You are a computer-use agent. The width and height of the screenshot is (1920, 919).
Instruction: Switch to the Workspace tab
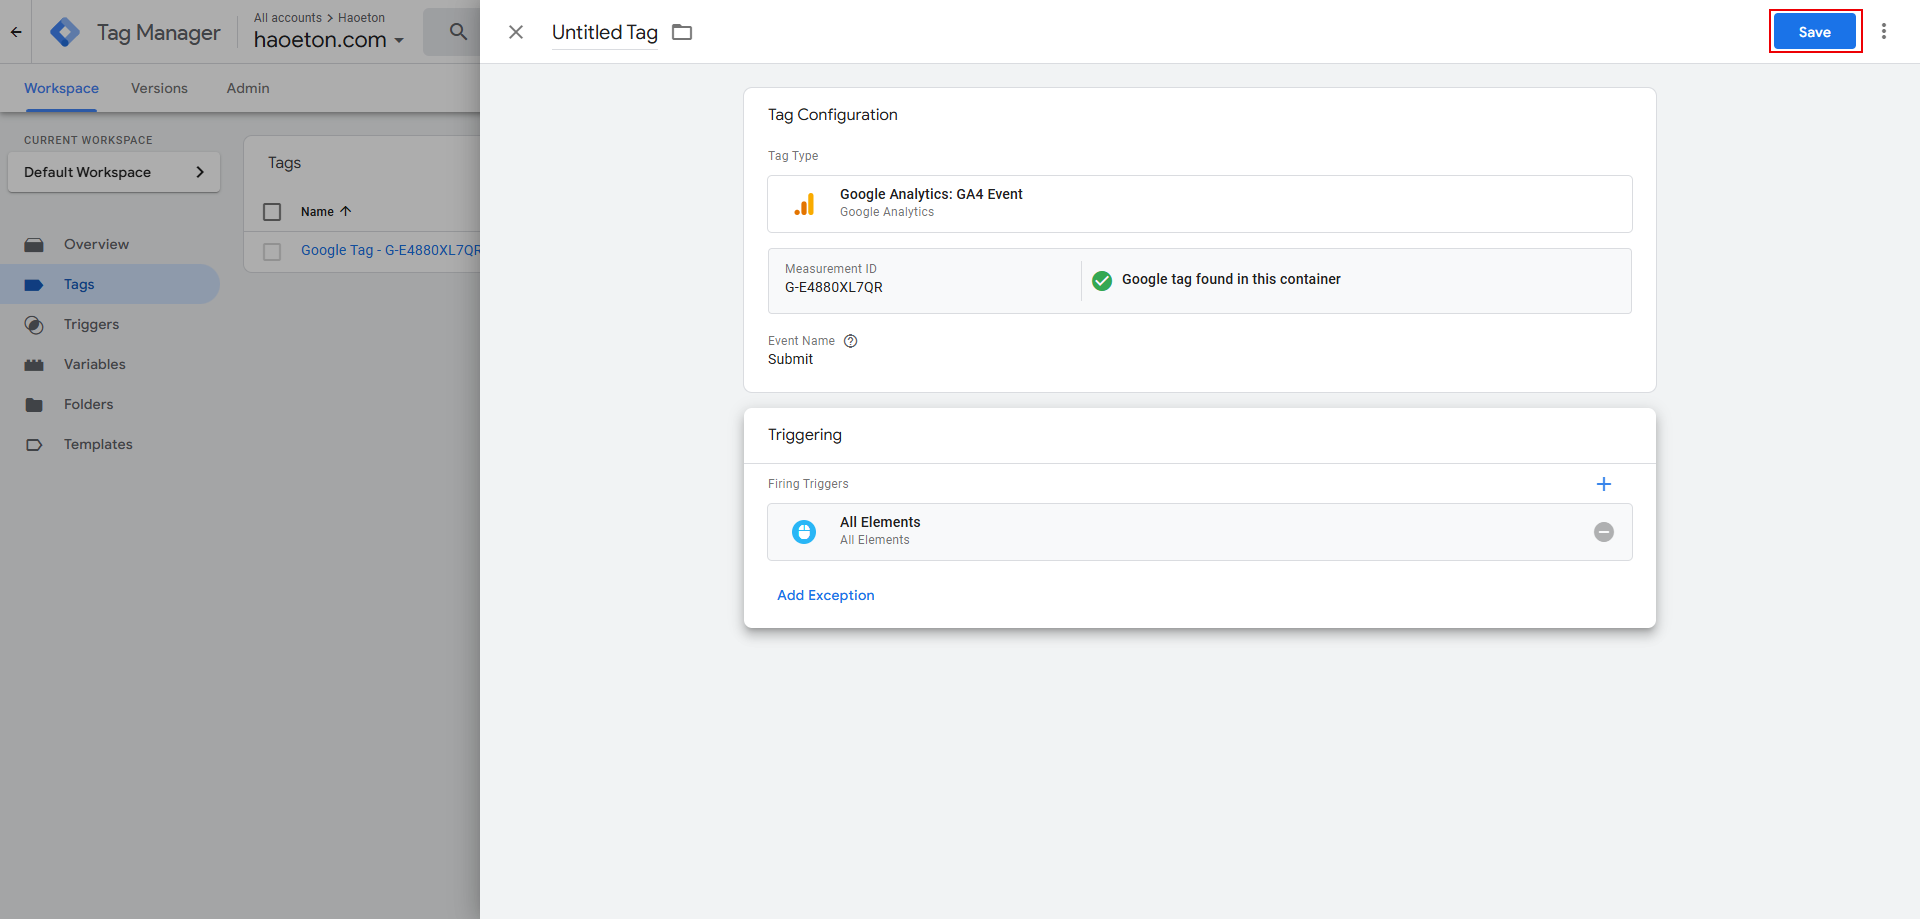pyautogui.click(x=61, y=88)
